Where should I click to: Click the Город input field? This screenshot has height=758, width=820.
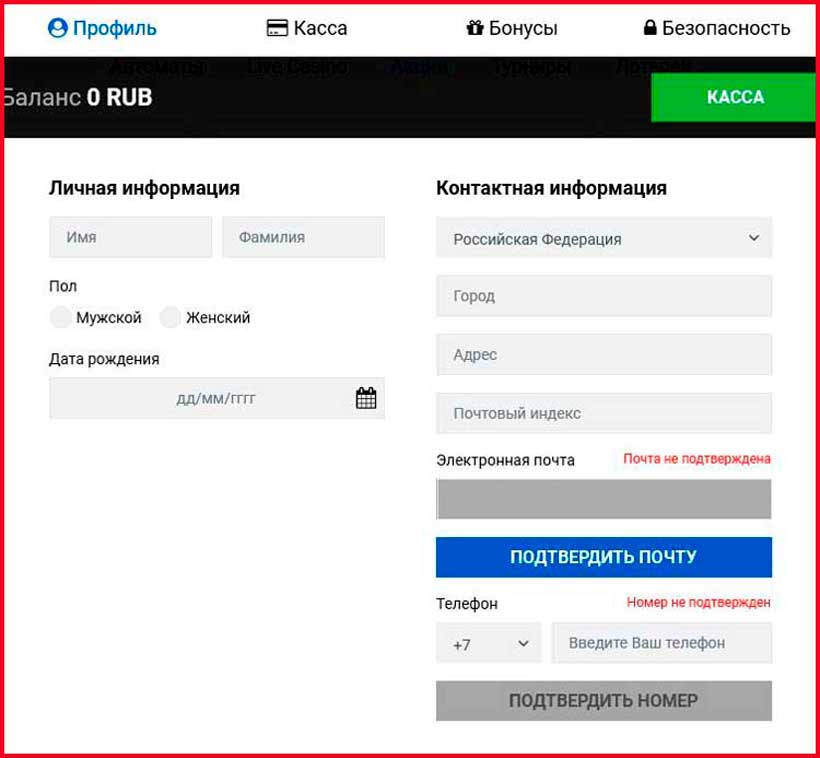pyautogui.click(x=603, y=295)
